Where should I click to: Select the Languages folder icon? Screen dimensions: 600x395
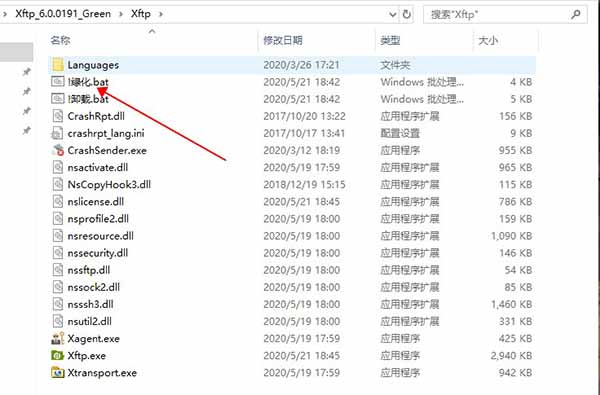[58, 65]
